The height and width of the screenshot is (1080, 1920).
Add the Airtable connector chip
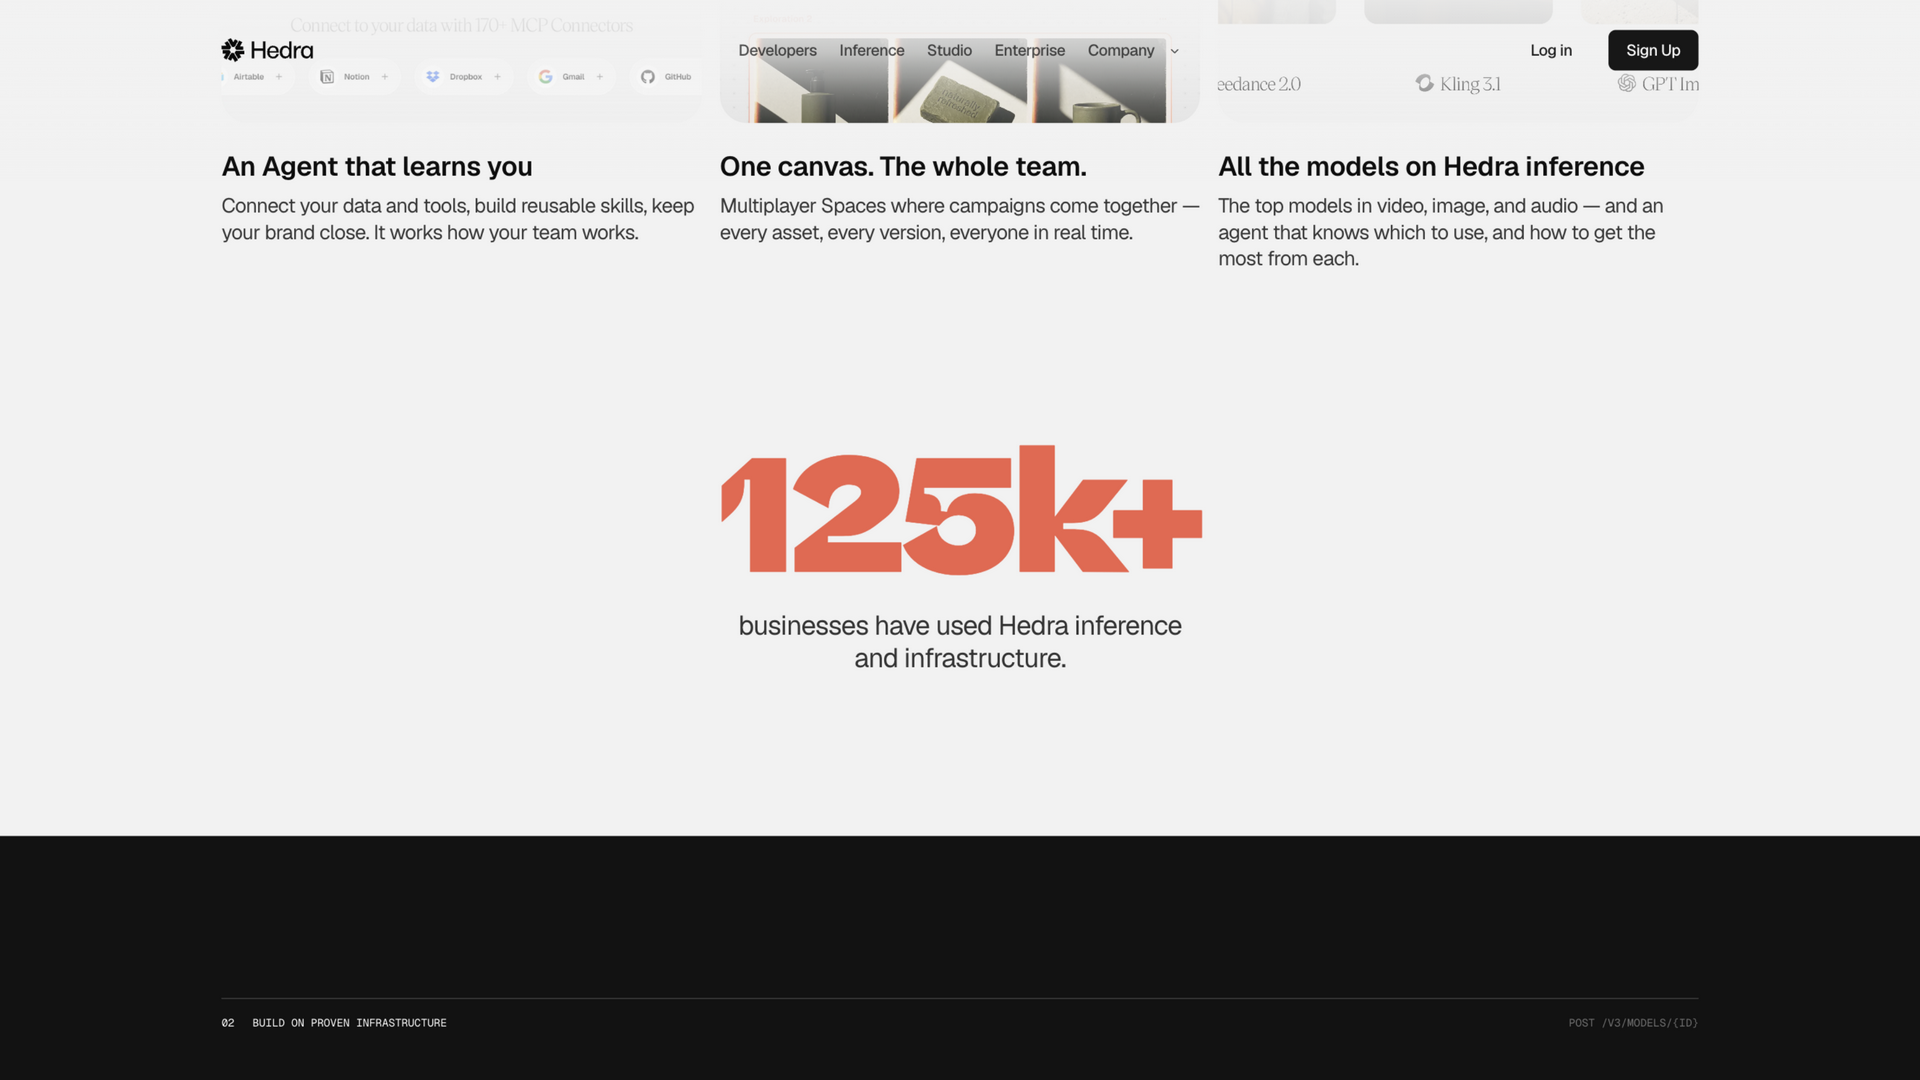[279, 77]
